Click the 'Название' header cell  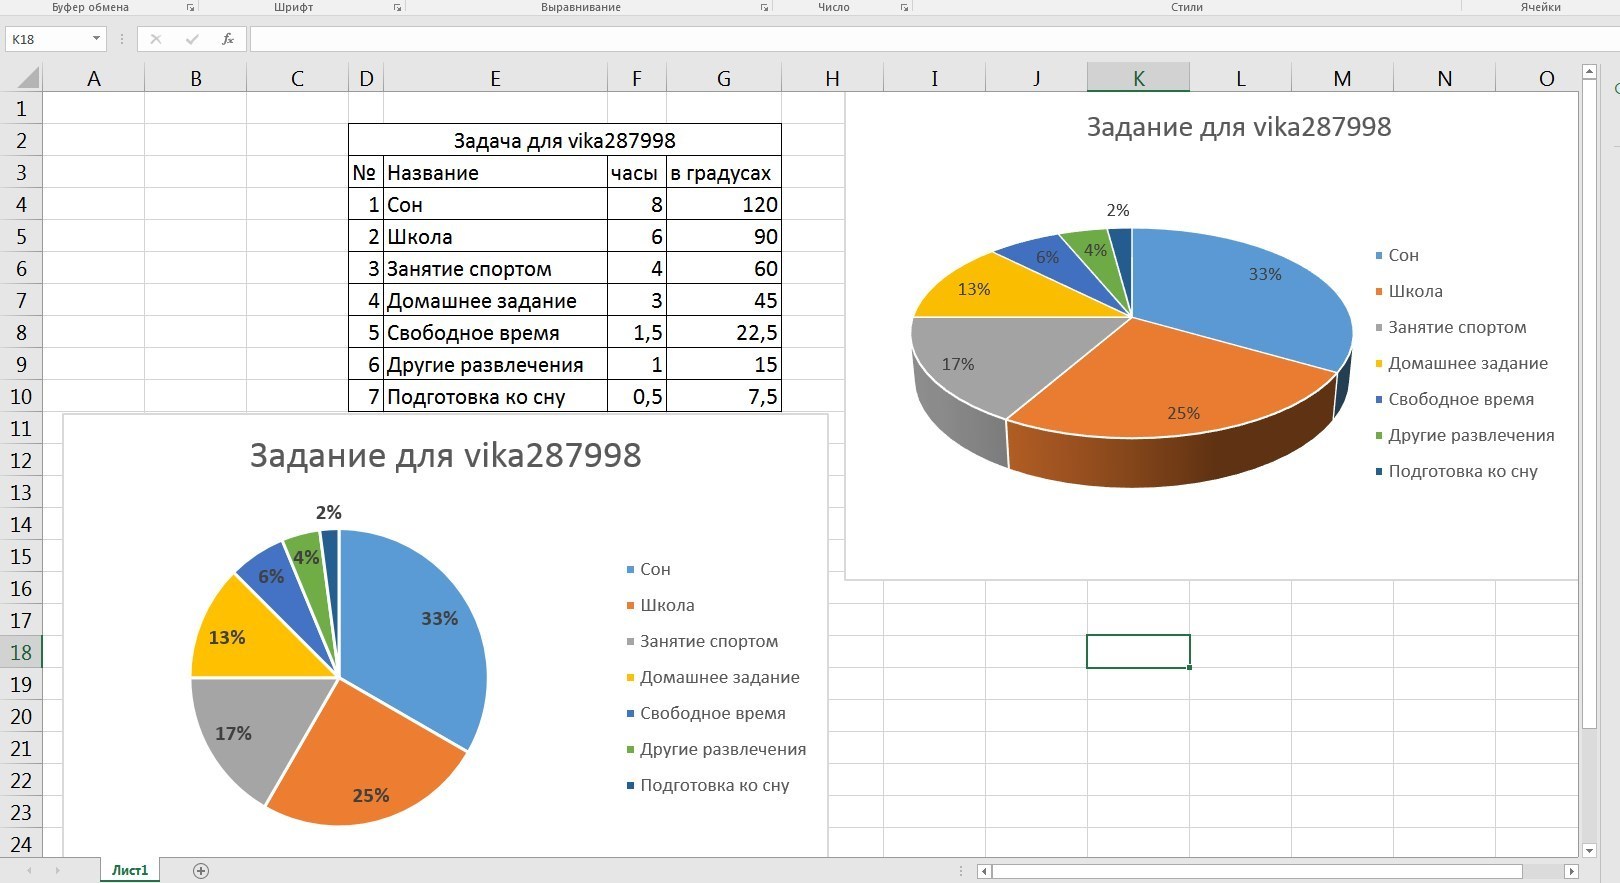495,172
